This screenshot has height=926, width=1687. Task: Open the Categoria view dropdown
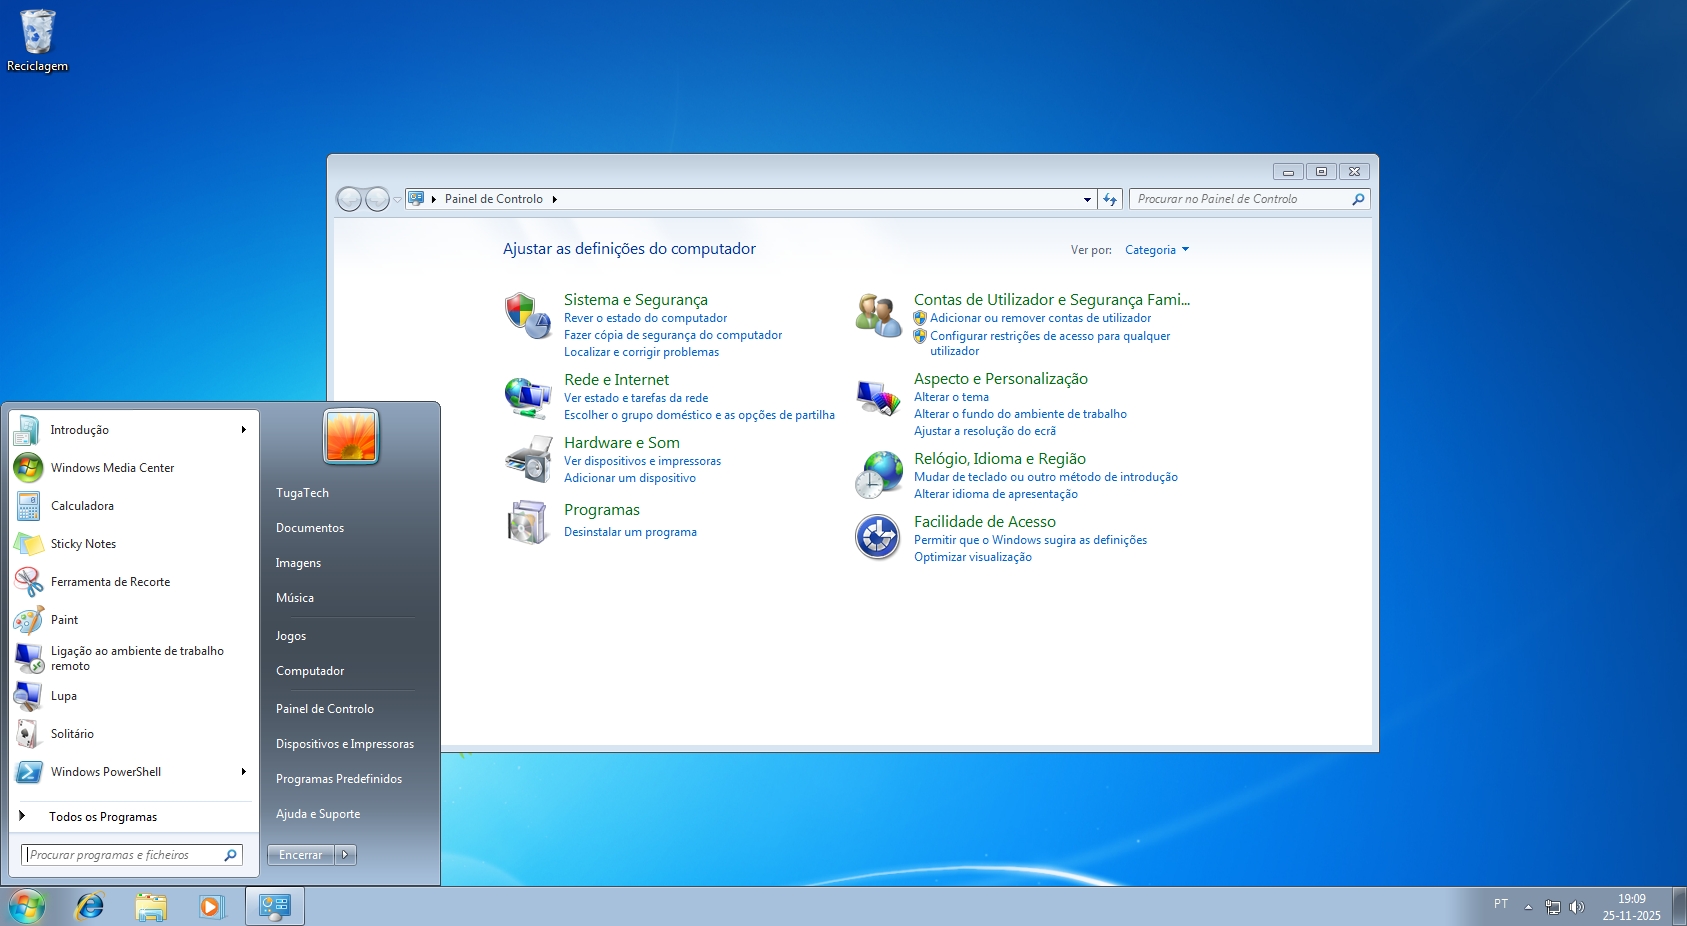pos(1156,249)
